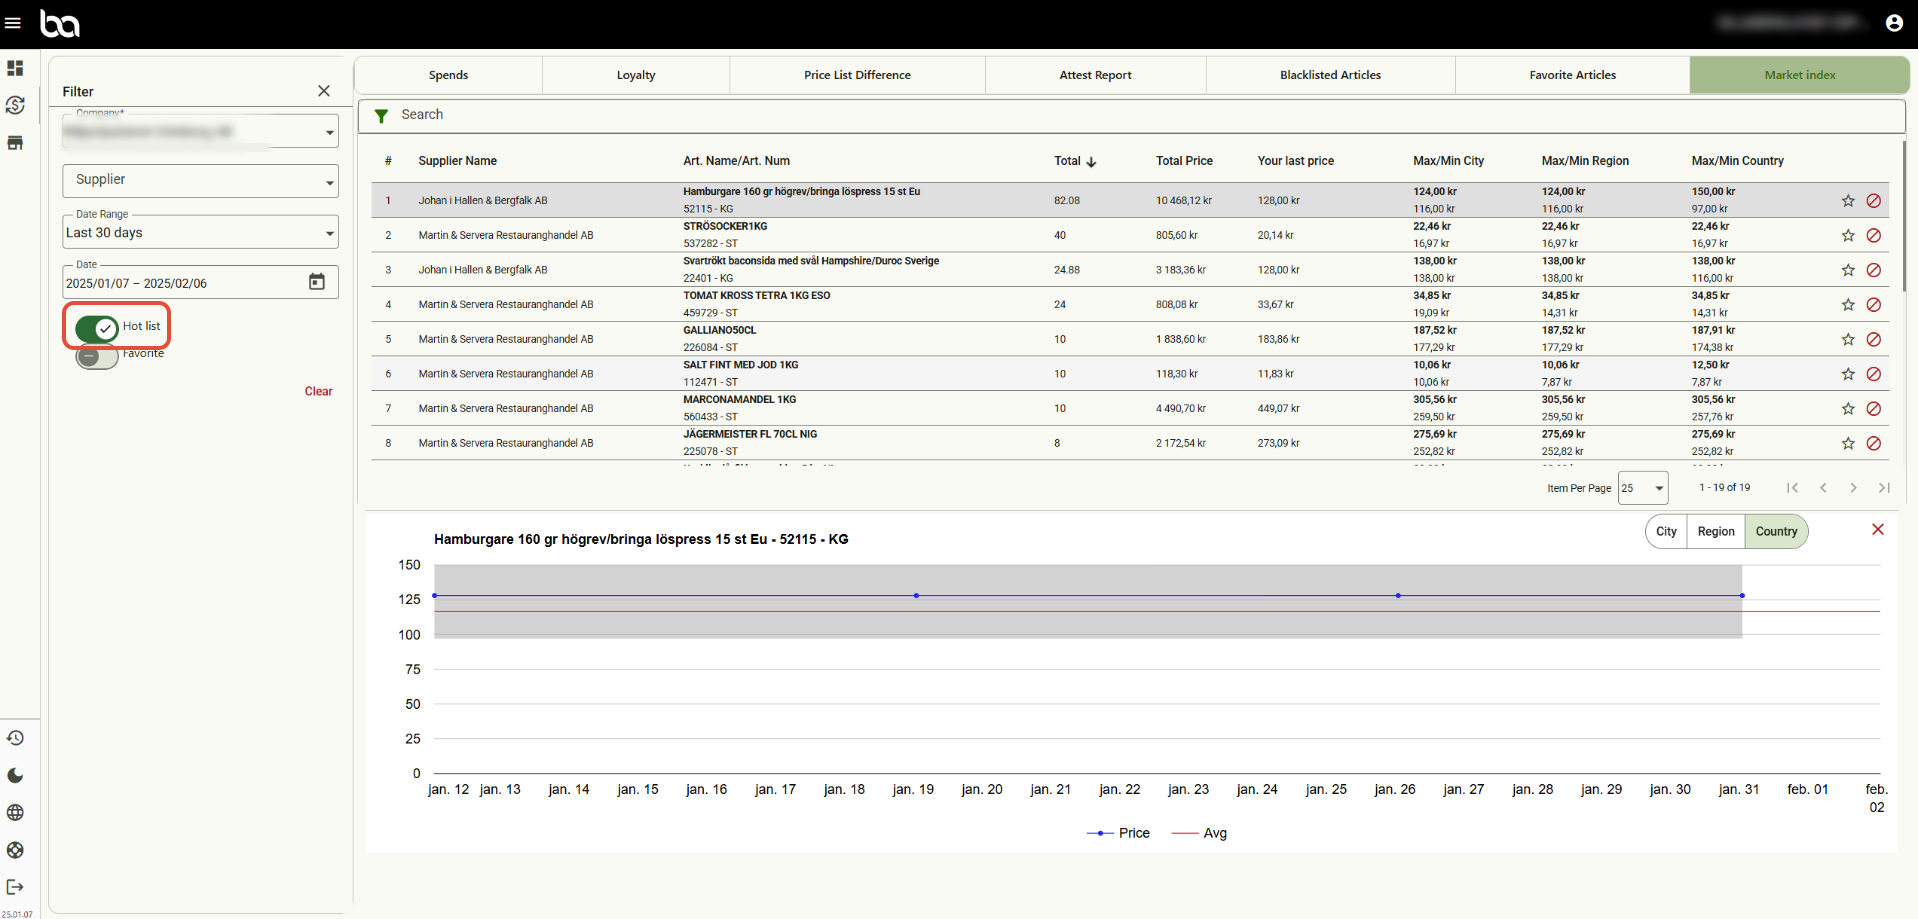Image resolution: width=1918 pixels, height=919 pixels.
Task: Enable the Favorite toggle
Action: 97,357
